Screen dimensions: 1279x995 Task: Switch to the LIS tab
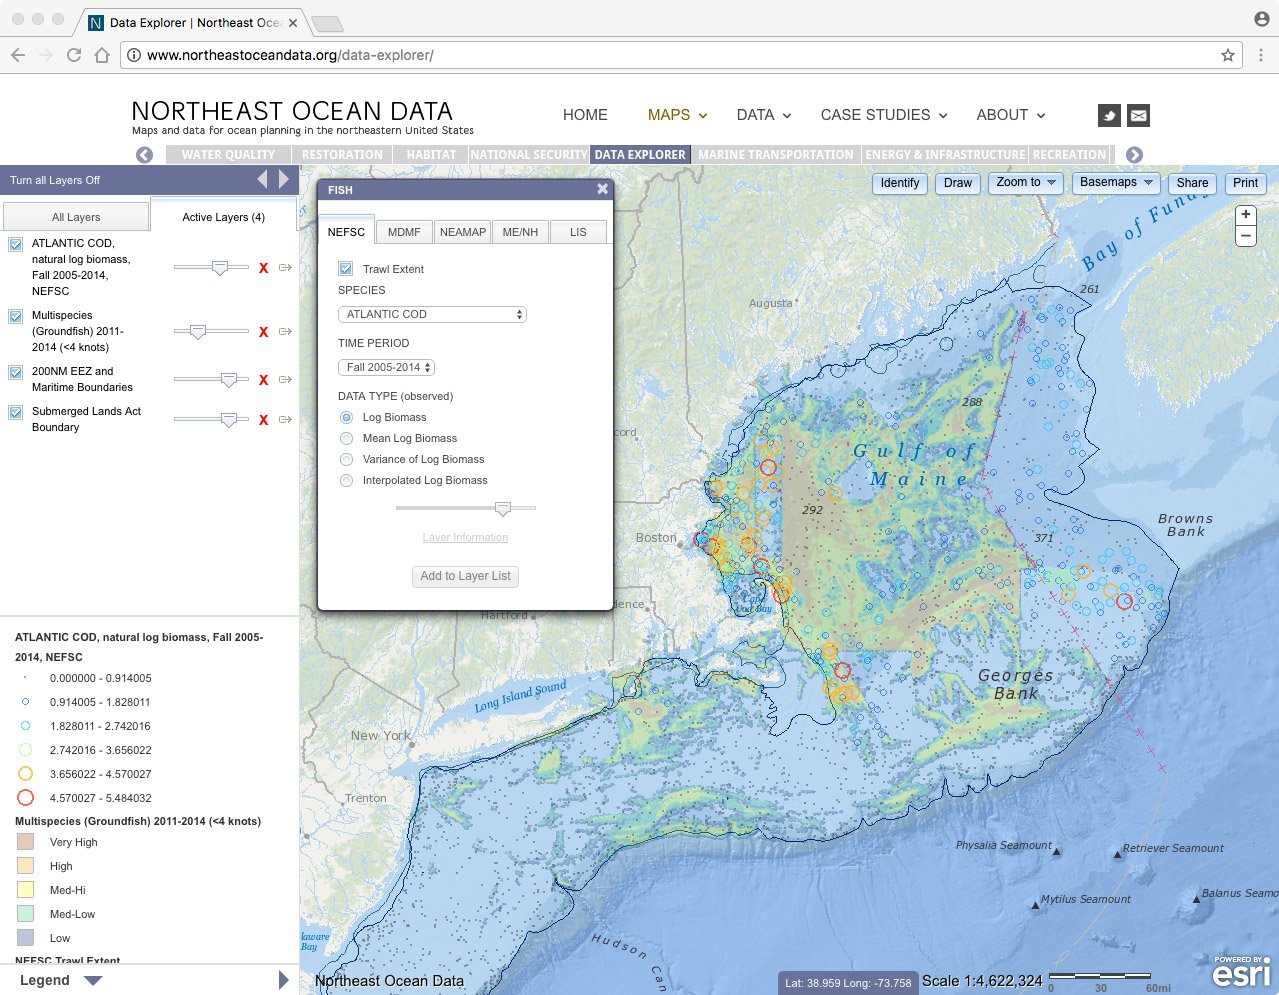coord(578,232)
